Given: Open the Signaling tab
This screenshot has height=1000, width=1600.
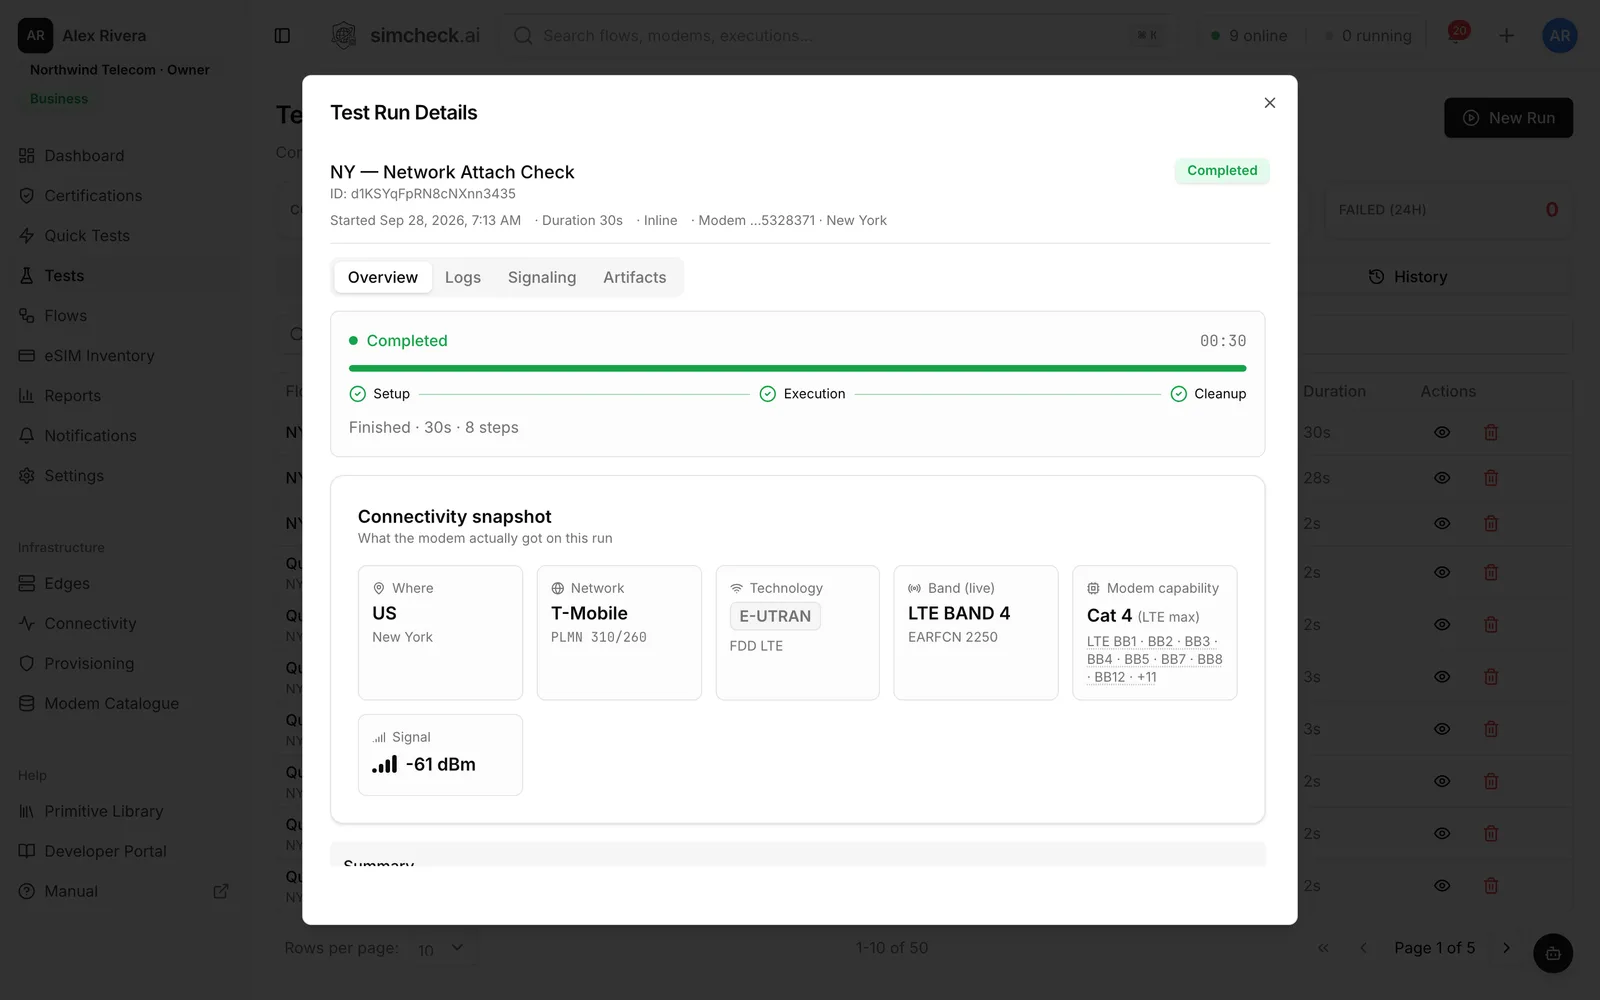Looking at the screenshot, I should [x=542, y=277].
